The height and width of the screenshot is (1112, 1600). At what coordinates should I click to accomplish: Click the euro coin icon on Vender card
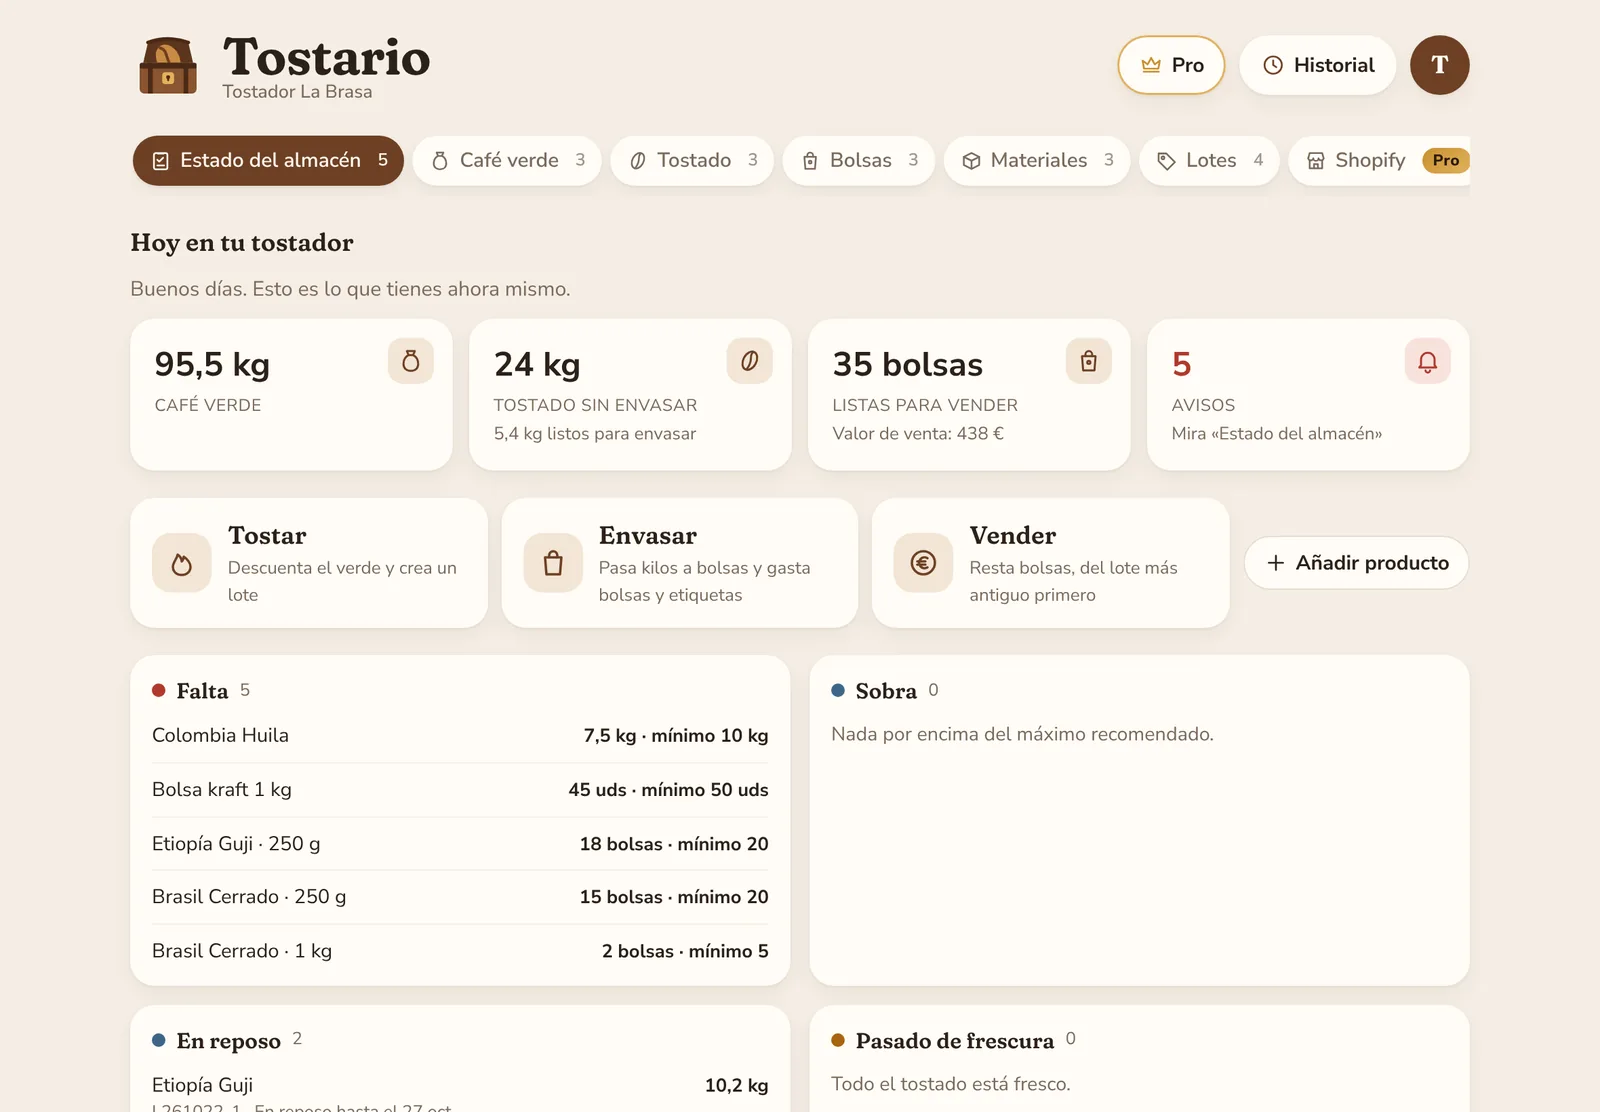(x=923, y=563)
